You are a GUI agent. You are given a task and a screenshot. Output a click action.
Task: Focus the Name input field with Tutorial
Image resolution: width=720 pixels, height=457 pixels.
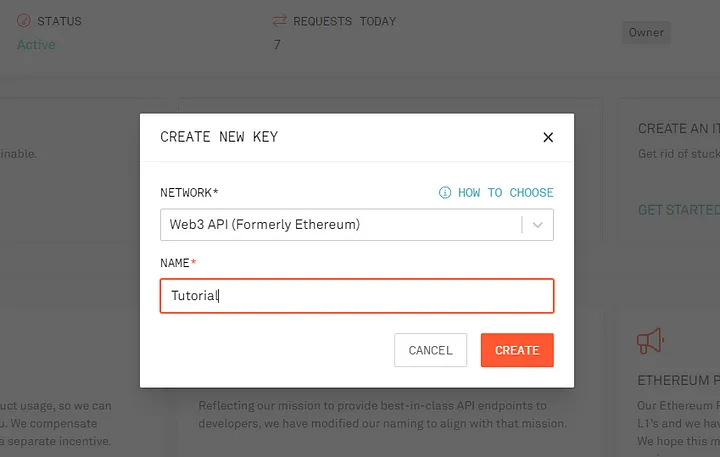357,296
